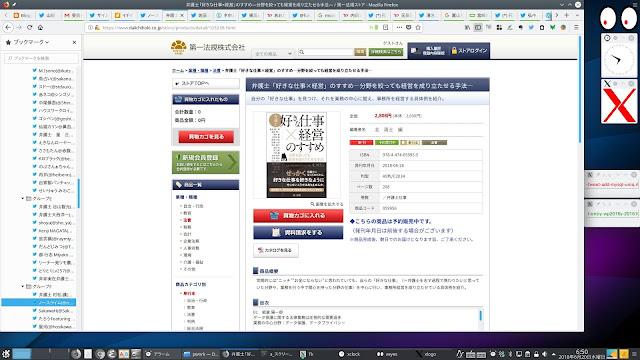Click the blue 資料請求をする button
The height and width of the screenshot is (360, 640).
click(298, 232)
